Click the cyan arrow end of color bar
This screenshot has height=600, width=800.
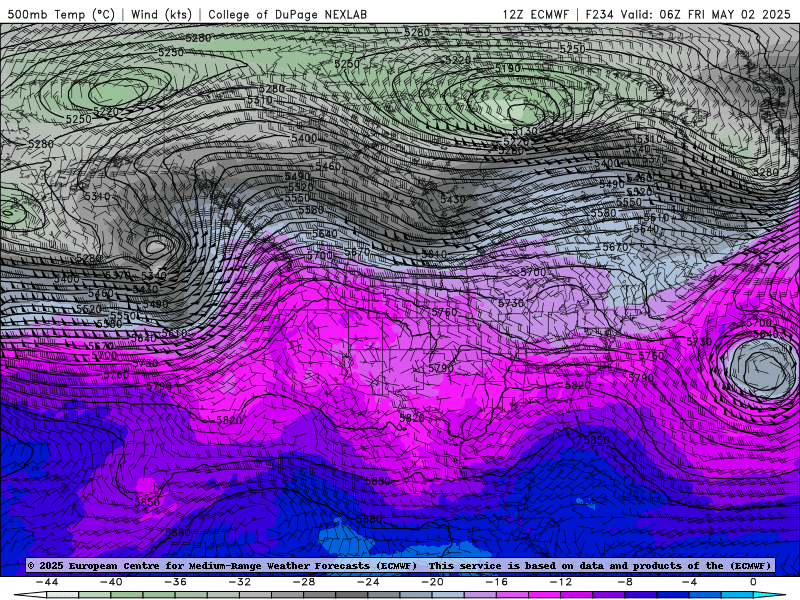pyautogui.click(x=770, y=595)
